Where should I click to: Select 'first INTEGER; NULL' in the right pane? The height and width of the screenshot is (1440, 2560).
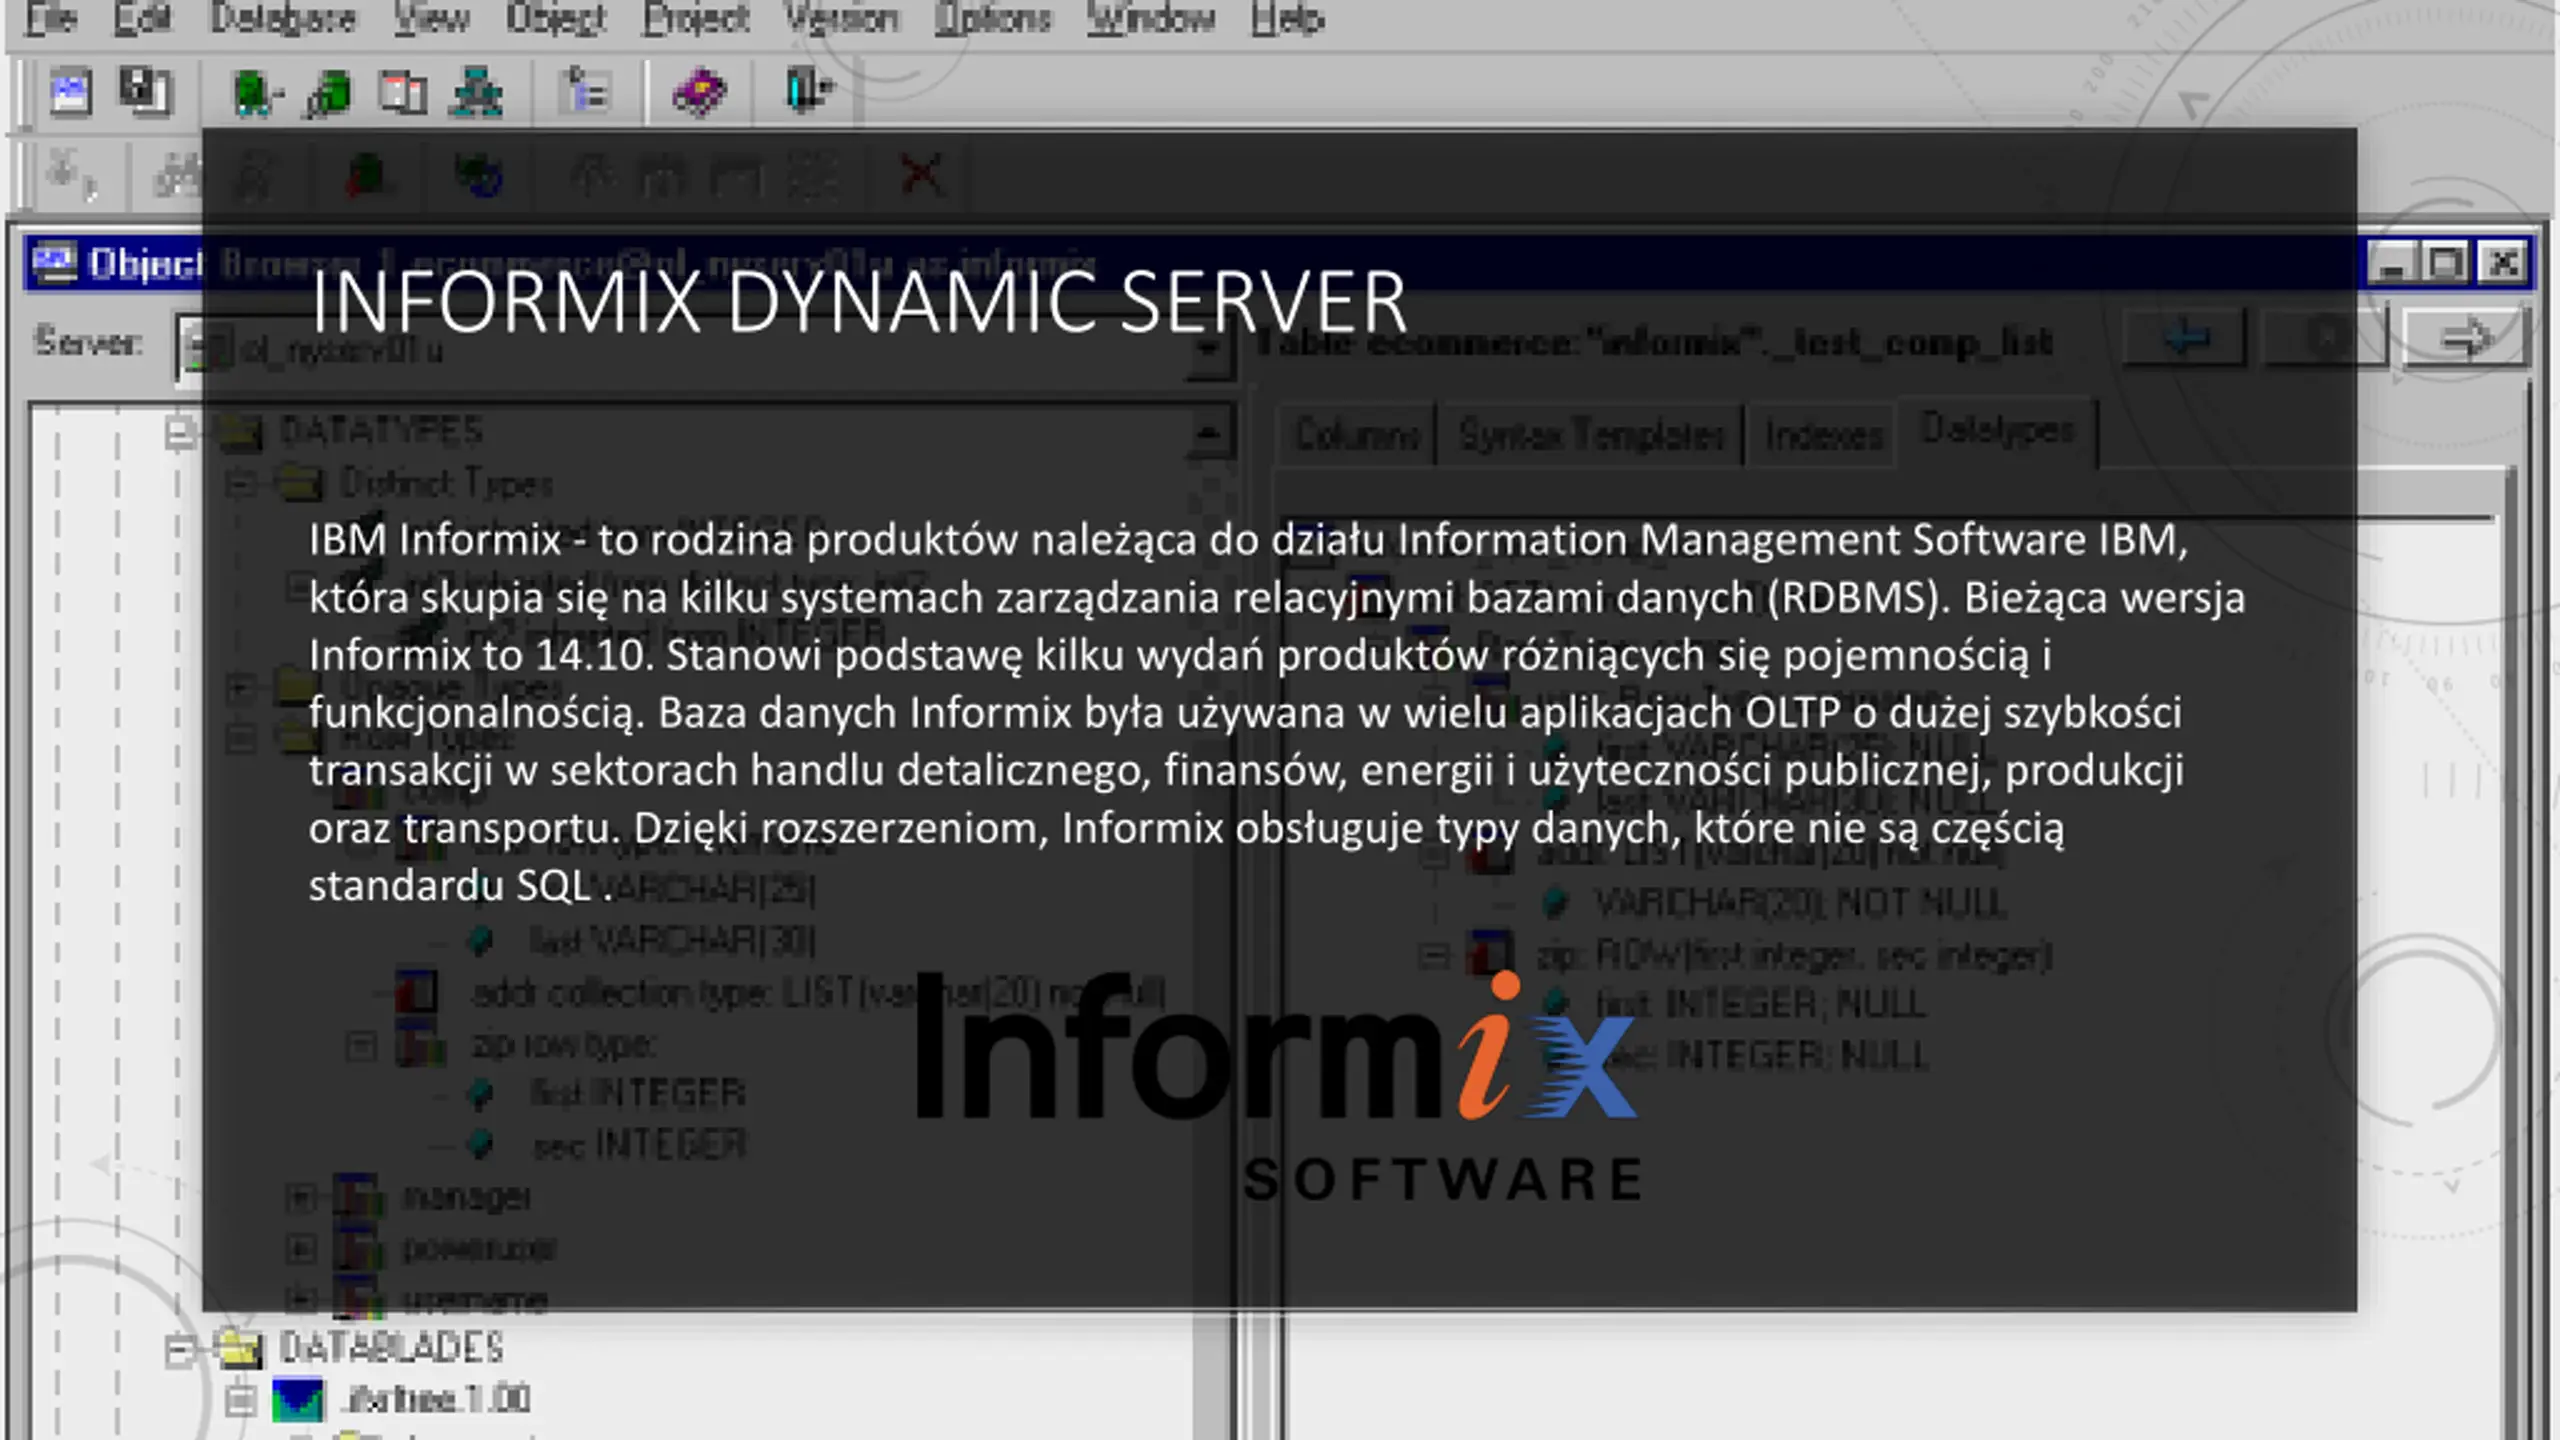click(x=1760, y=1004)
